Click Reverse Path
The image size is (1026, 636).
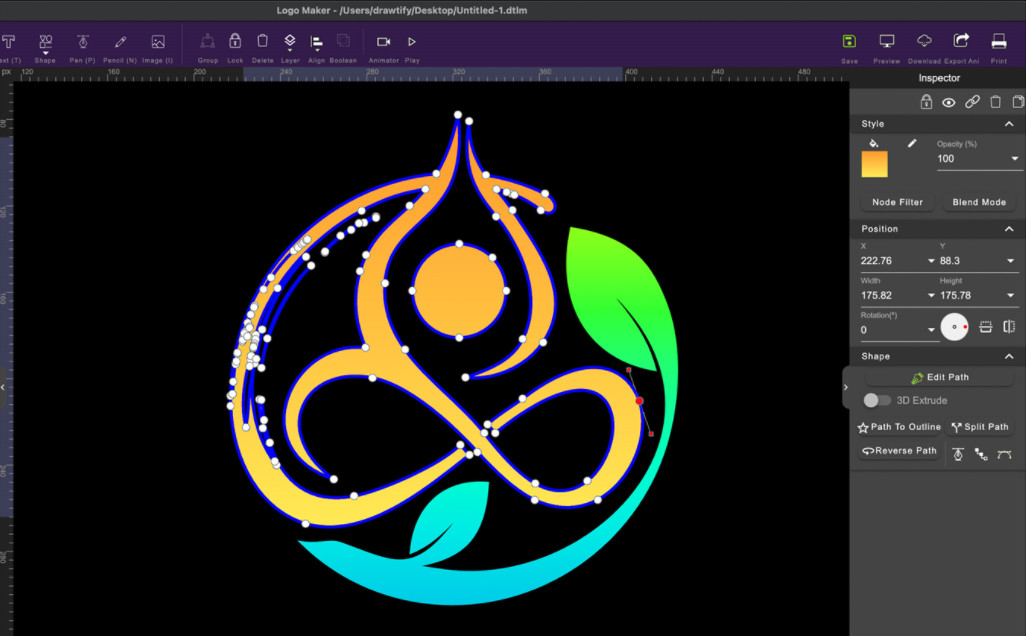(x=899, y=451)
